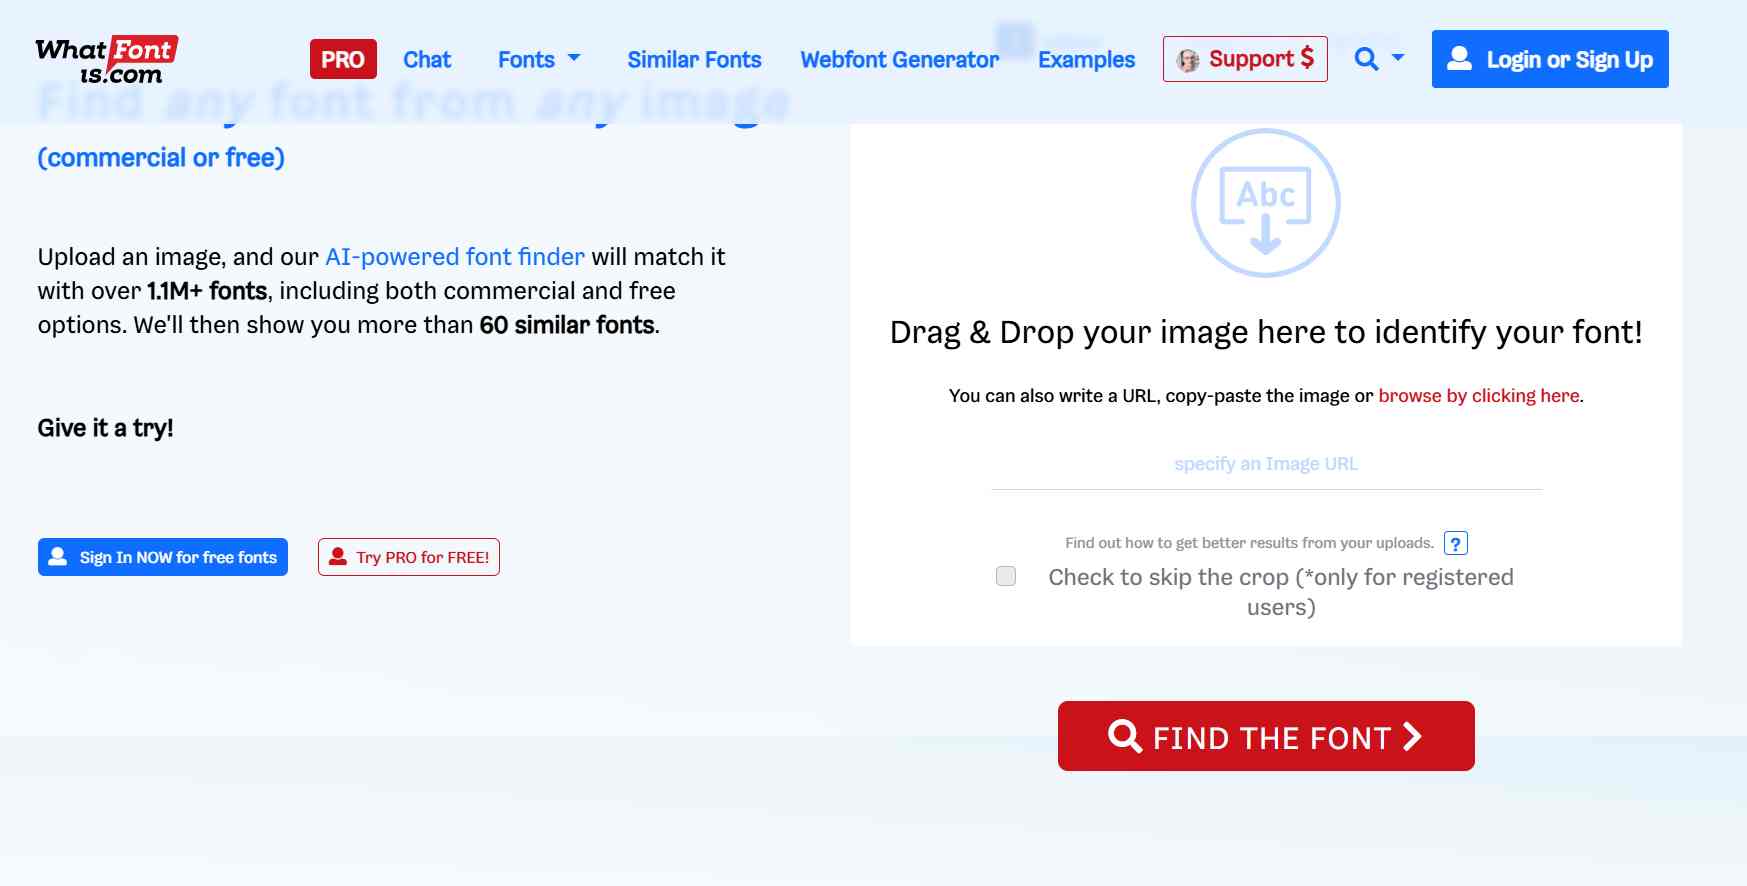1747x886 pixels.
Task: Click the red PRO badge
Action: (x=343, y=59)
